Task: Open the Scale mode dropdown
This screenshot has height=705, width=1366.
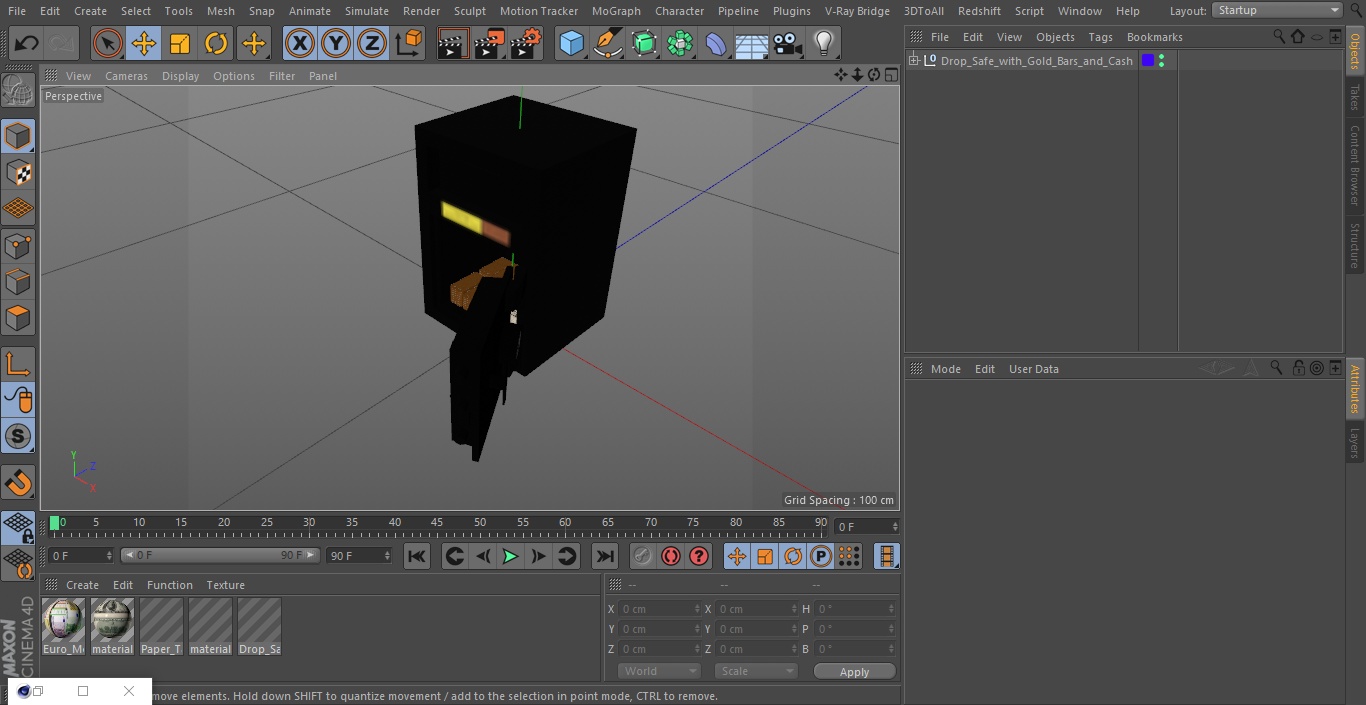Action: click(x=756, y=671)
